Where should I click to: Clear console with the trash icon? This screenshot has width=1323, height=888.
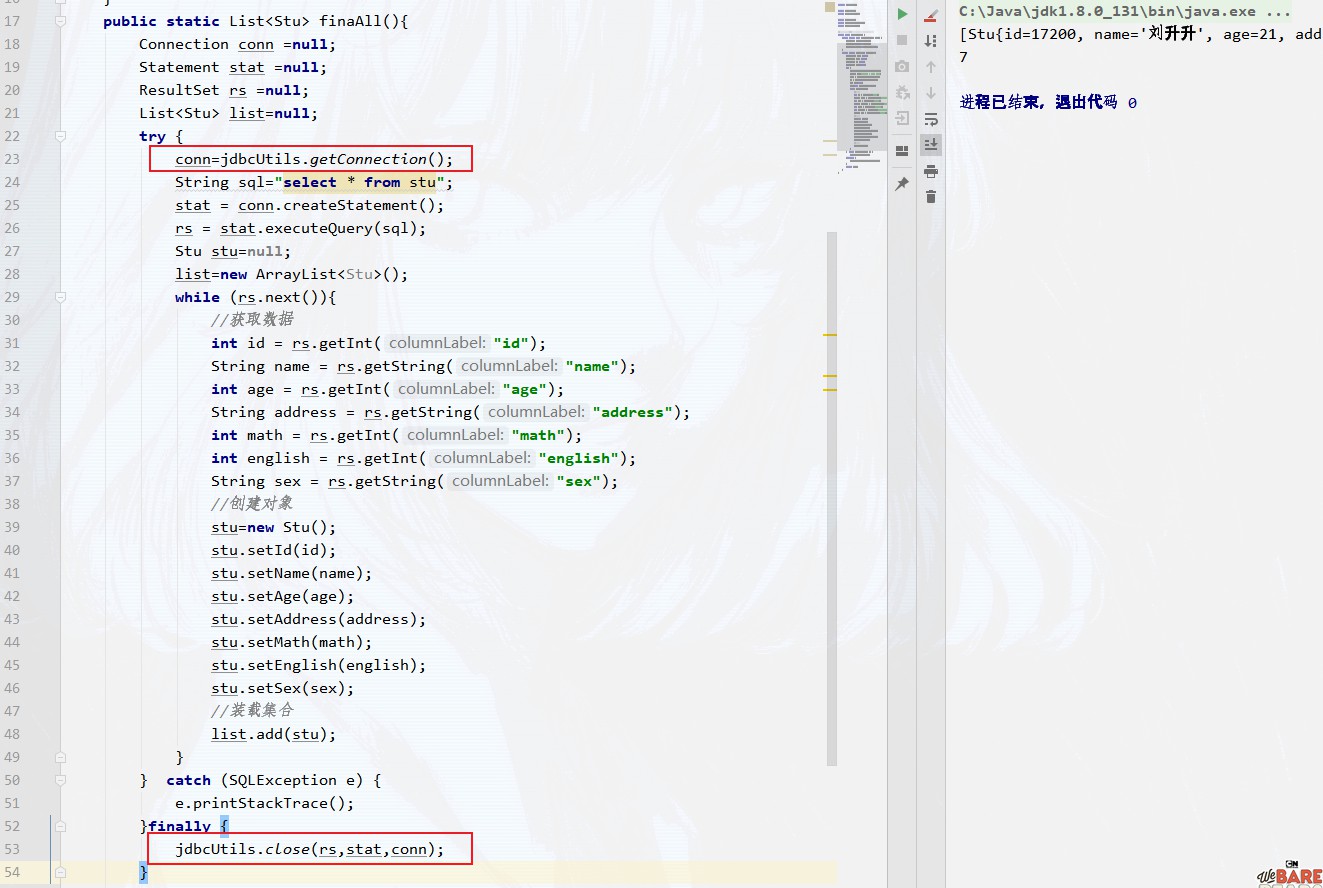[x=931, y=197]
